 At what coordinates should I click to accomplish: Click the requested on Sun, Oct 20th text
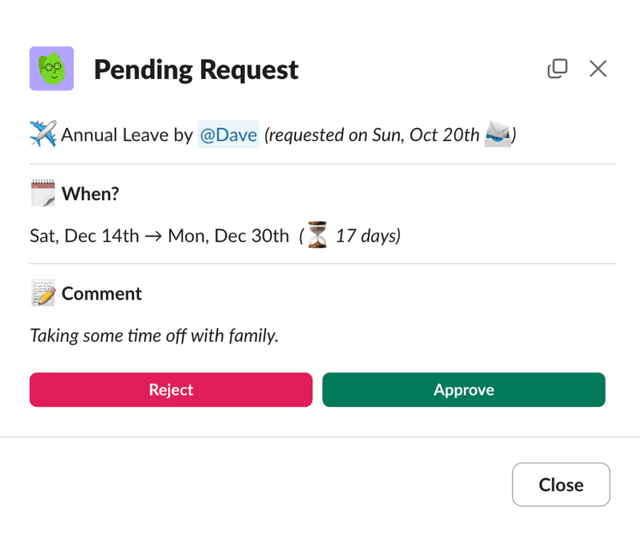pos(372,135)
